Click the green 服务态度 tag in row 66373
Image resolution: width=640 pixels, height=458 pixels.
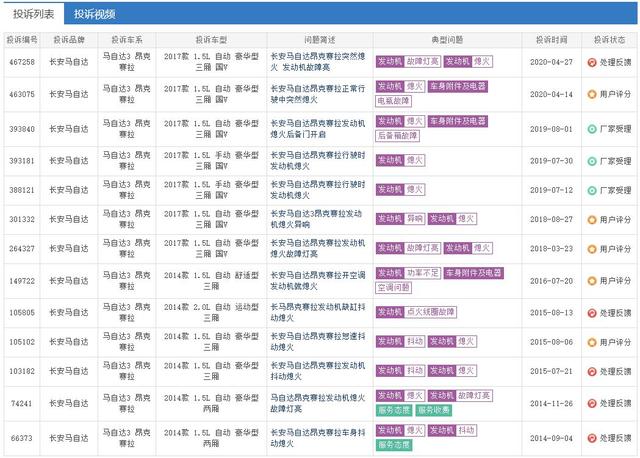point(394,445)
